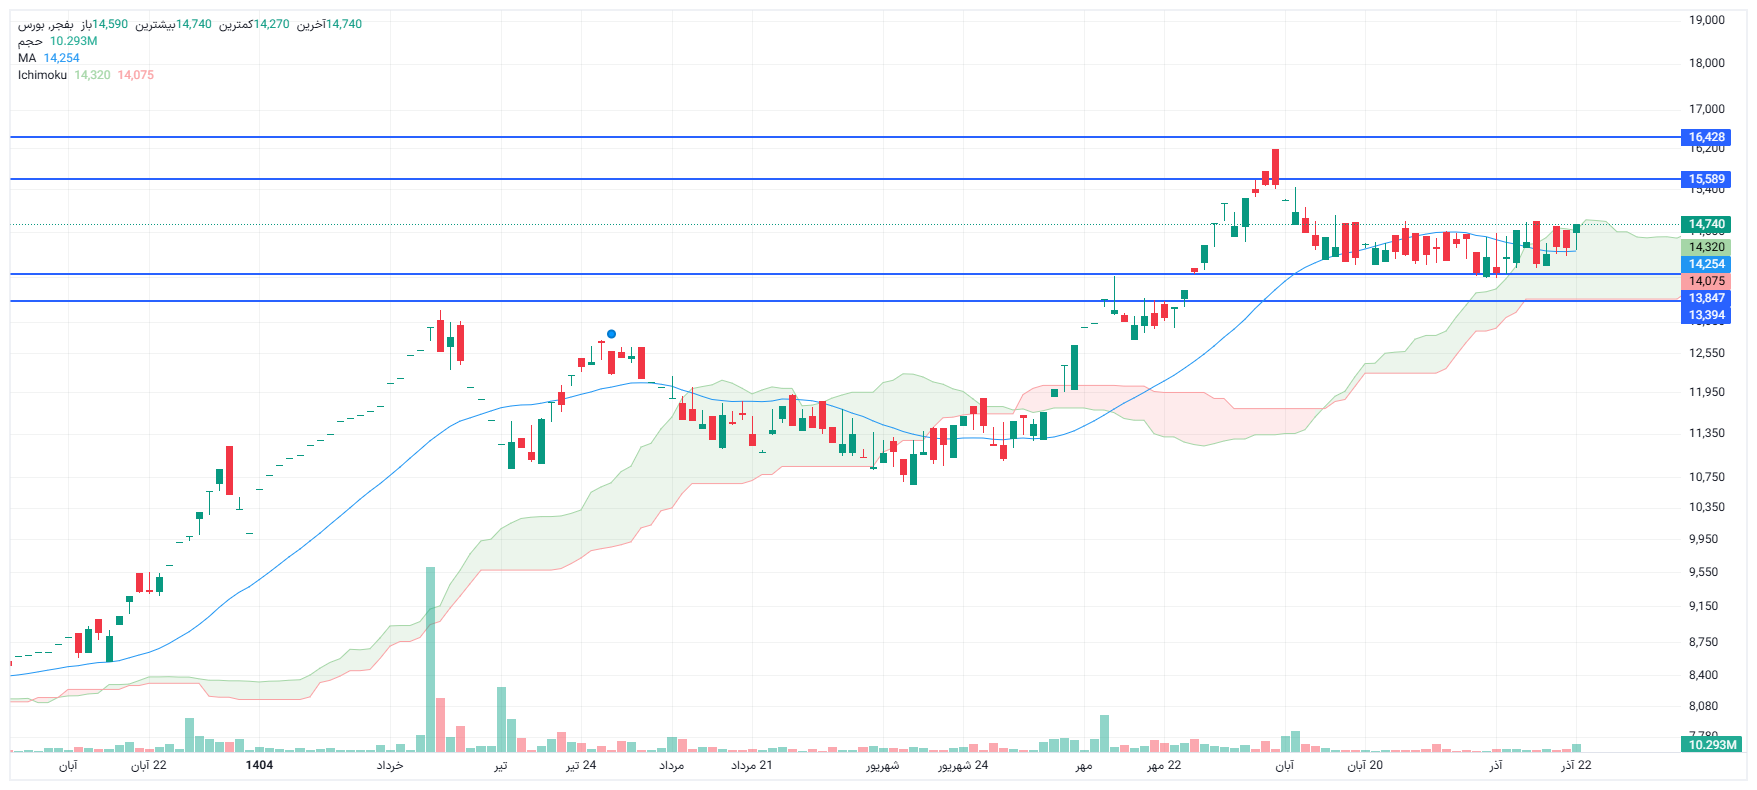The height and width of the screenshot is (790, 1757).
Task: Click the pink 14,075 label on price axis
Action: click(x=1706, y=281)
